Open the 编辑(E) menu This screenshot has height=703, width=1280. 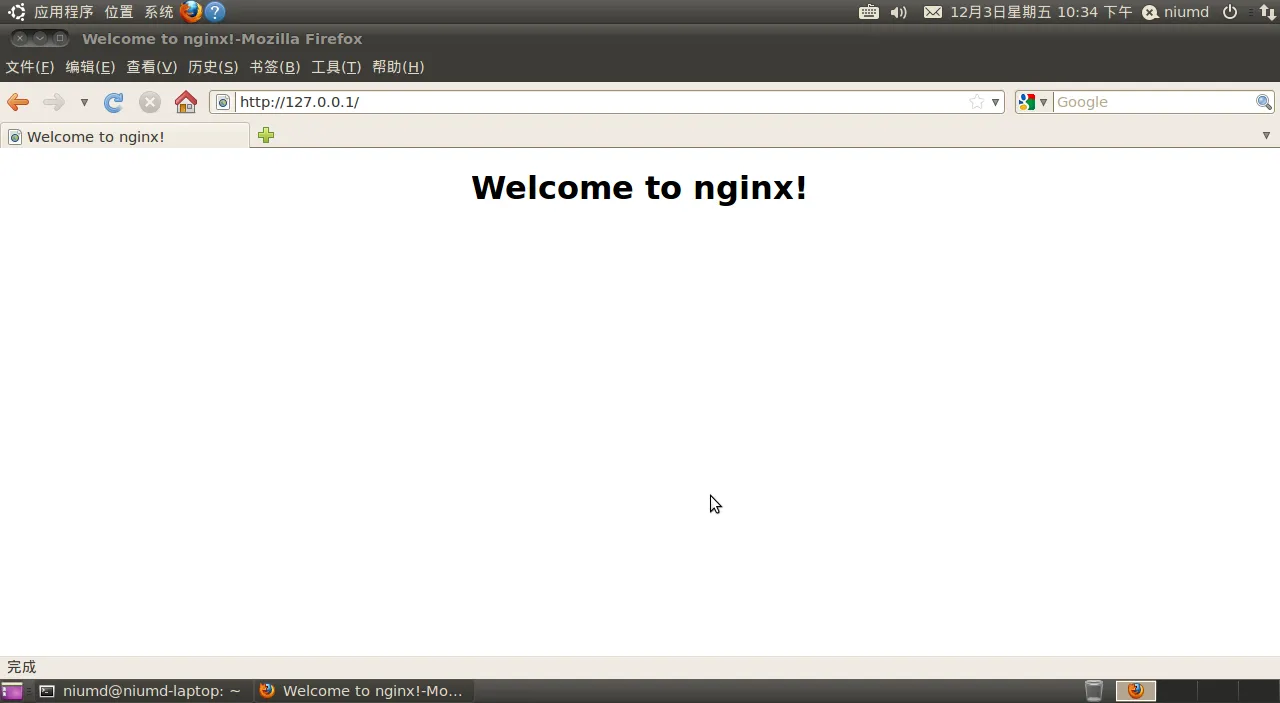[x=90, y=67]
